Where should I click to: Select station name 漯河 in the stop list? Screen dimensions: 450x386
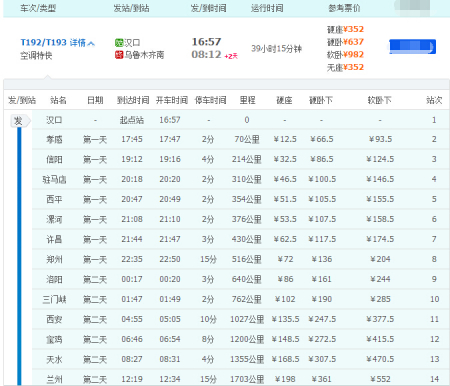[54, 219]
